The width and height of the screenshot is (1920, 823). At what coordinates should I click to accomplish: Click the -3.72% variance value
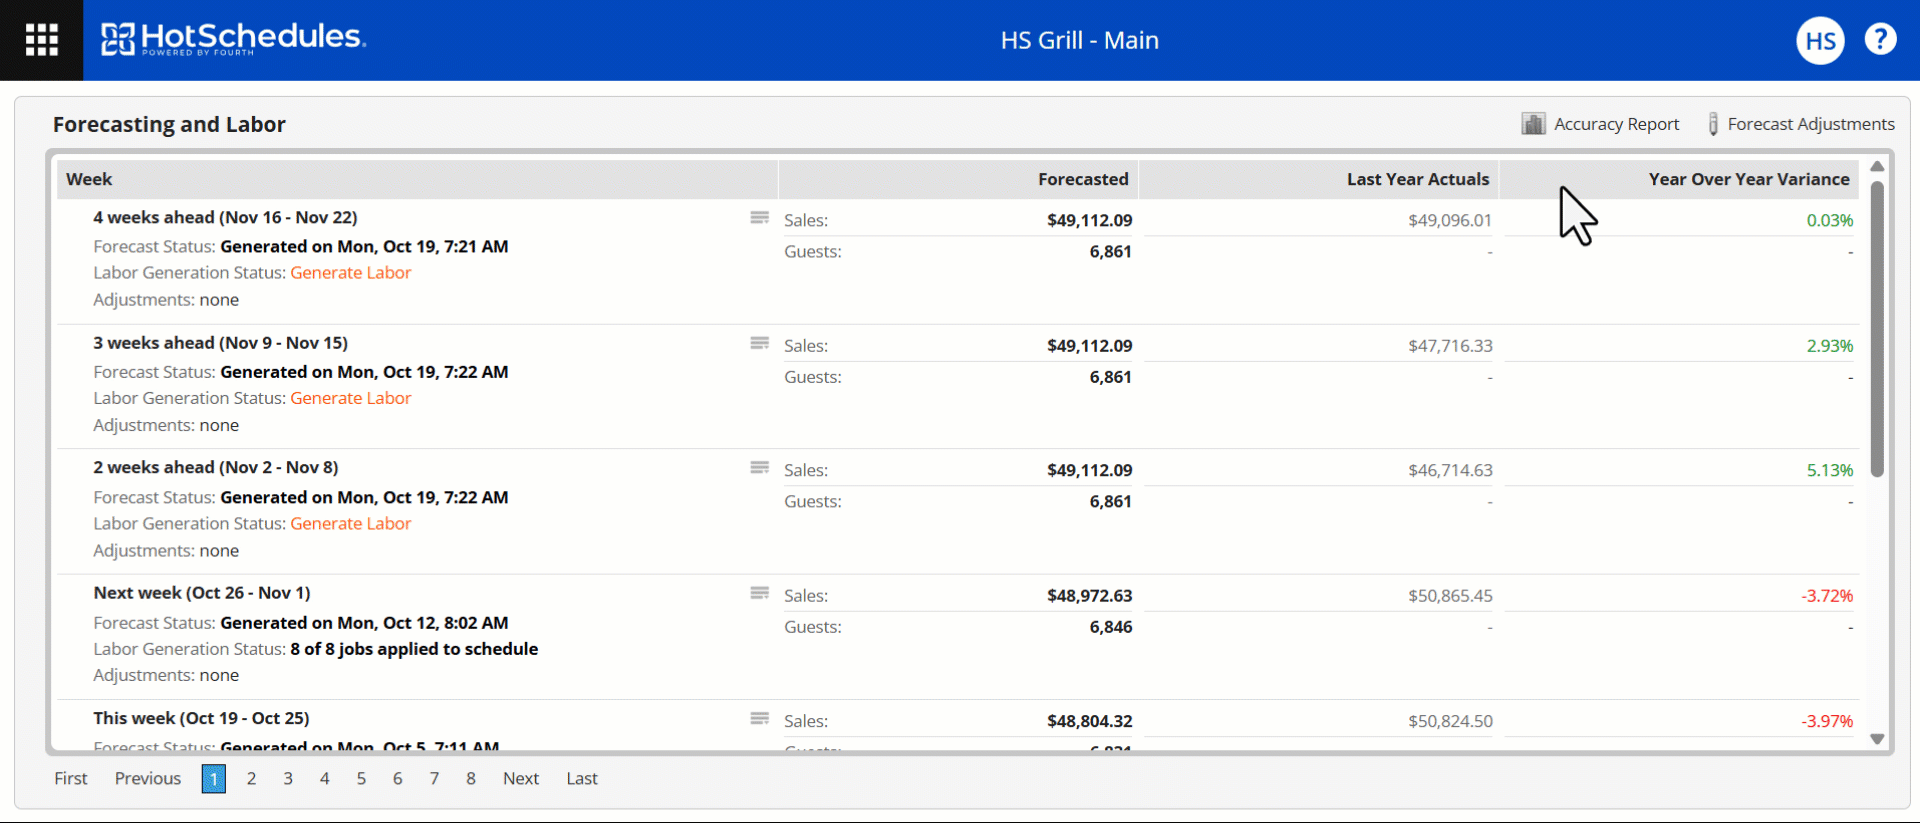(1827, 596)
